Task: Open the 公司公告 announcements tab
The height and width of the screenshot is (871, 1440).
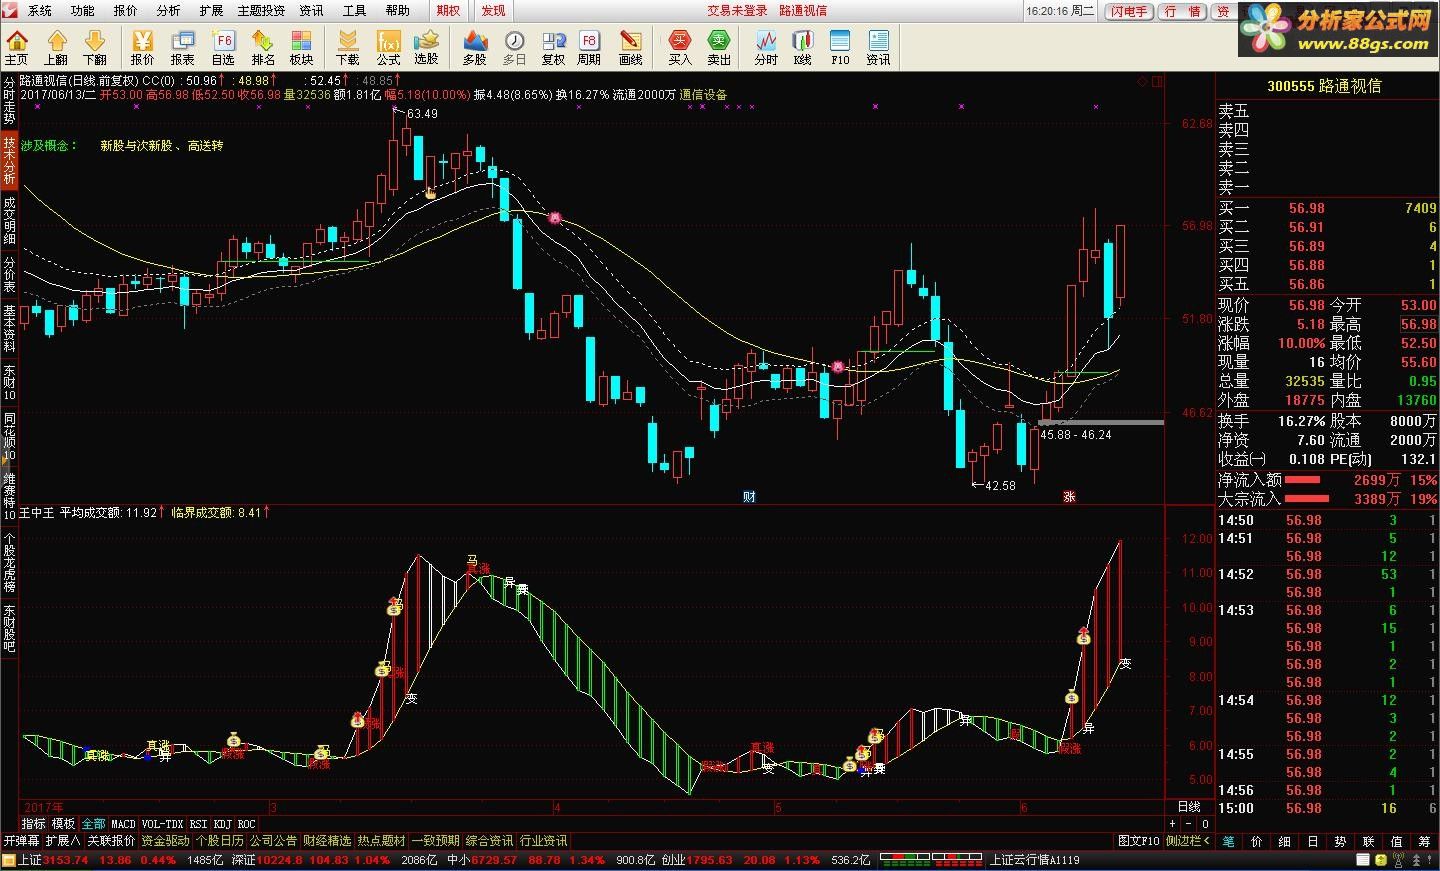Action: [273, 841]
